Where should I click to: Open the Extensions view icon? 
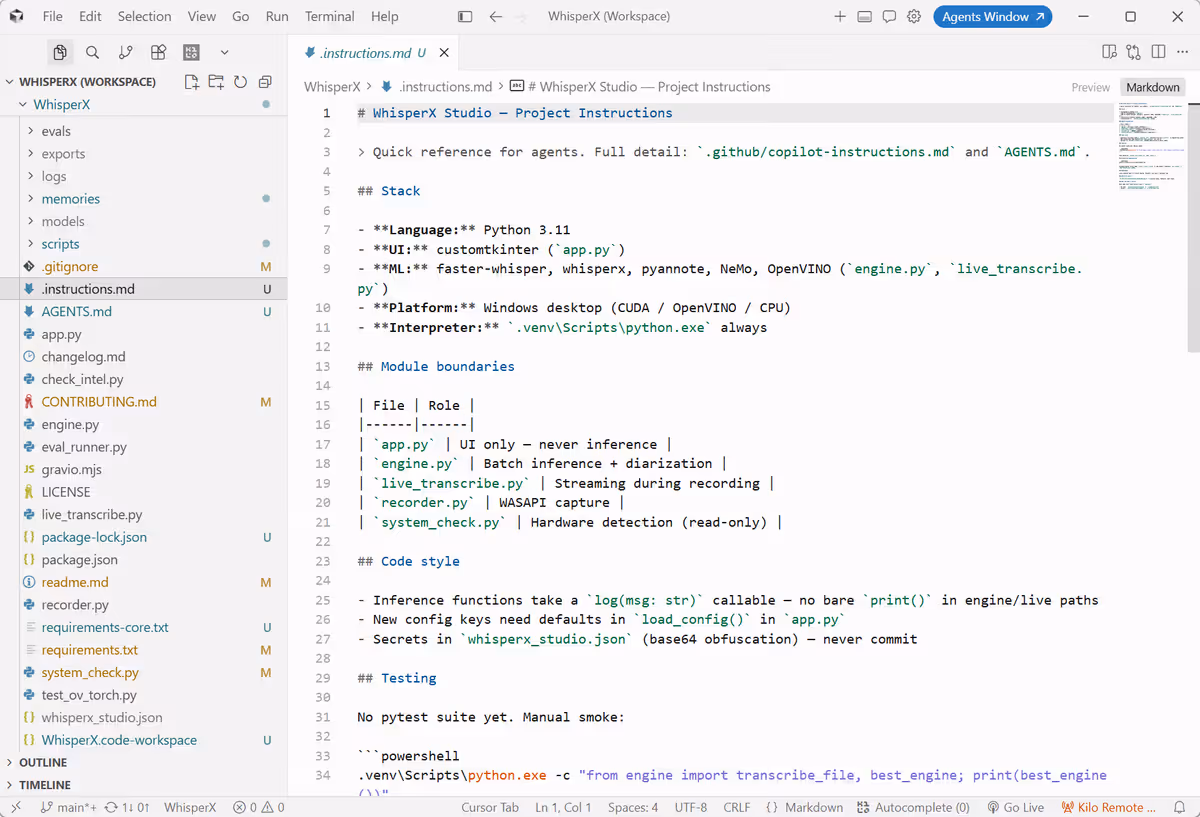point(158,52)
